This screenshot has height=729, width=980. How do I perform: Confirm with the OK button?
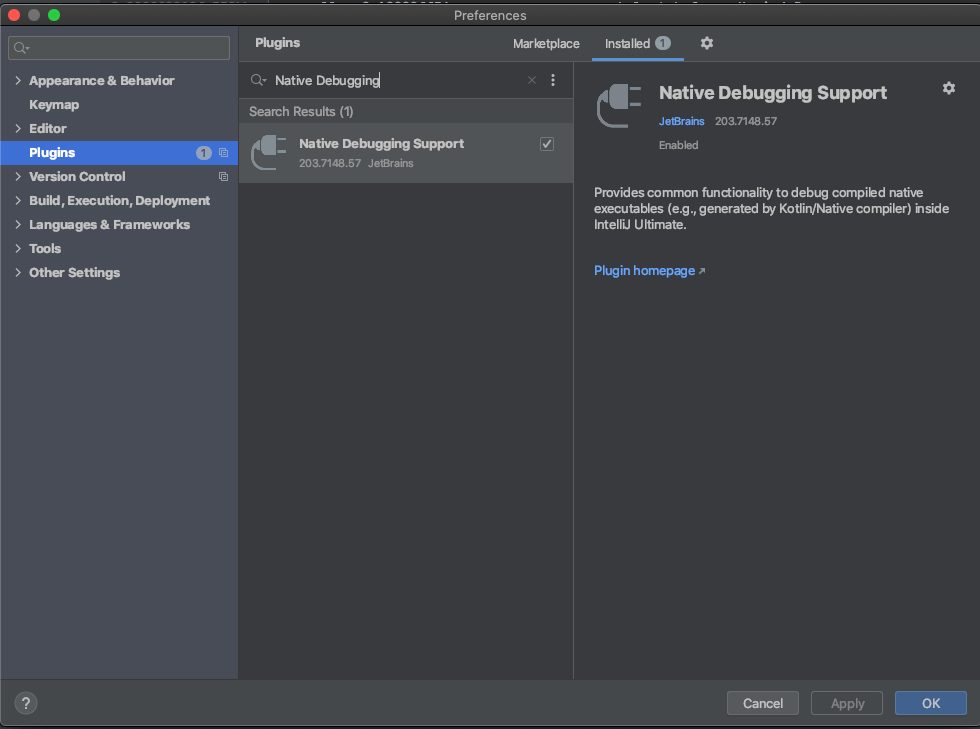click(x=931, y=703)
